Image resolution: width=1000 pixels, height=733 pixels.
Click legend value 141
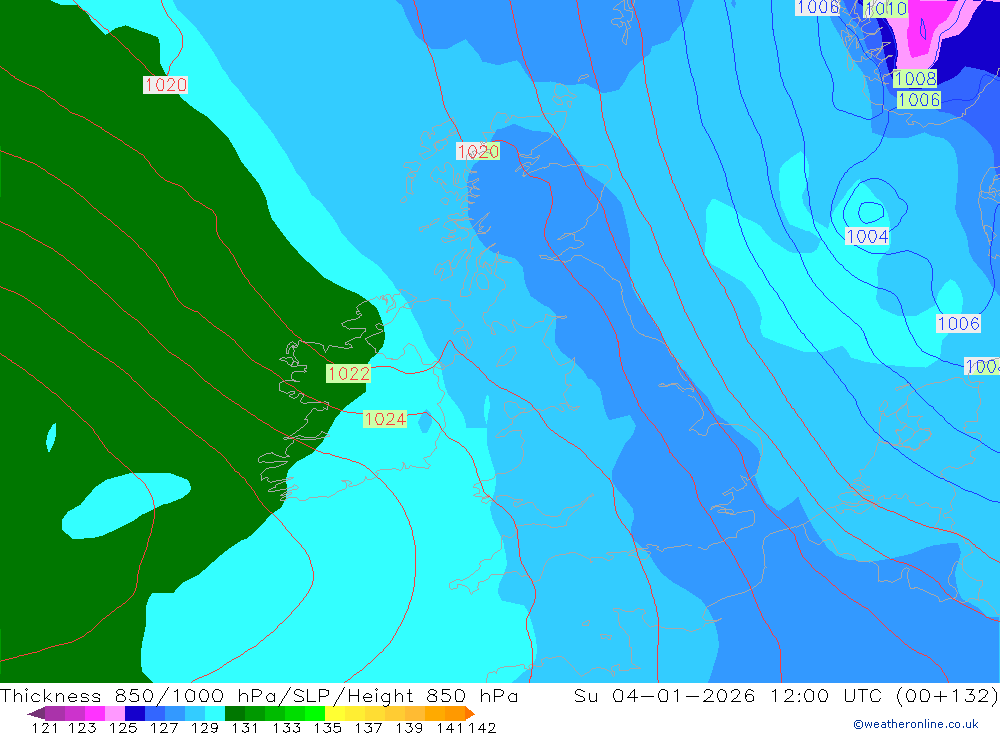pyautogui.click(x=450, y=728)
